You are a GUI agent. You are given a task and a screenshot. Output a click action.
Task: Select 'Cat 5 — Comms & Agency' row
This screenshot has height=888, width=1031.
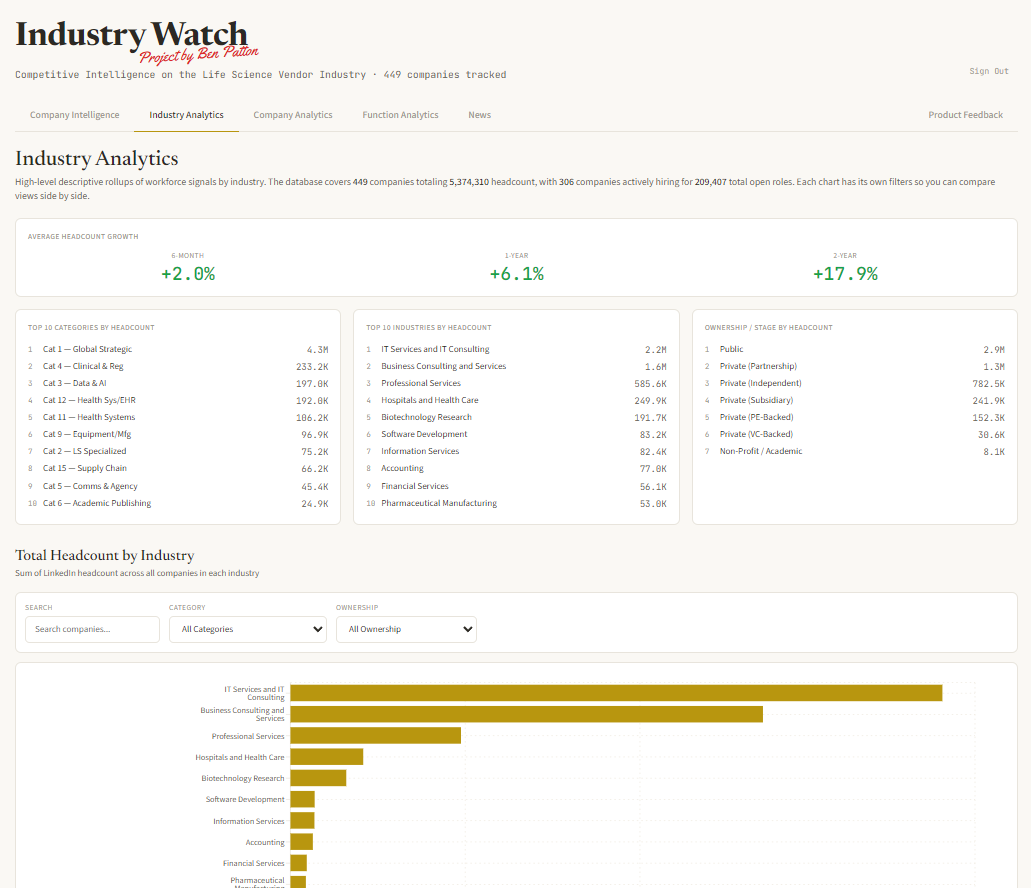[x=178, y=486]
